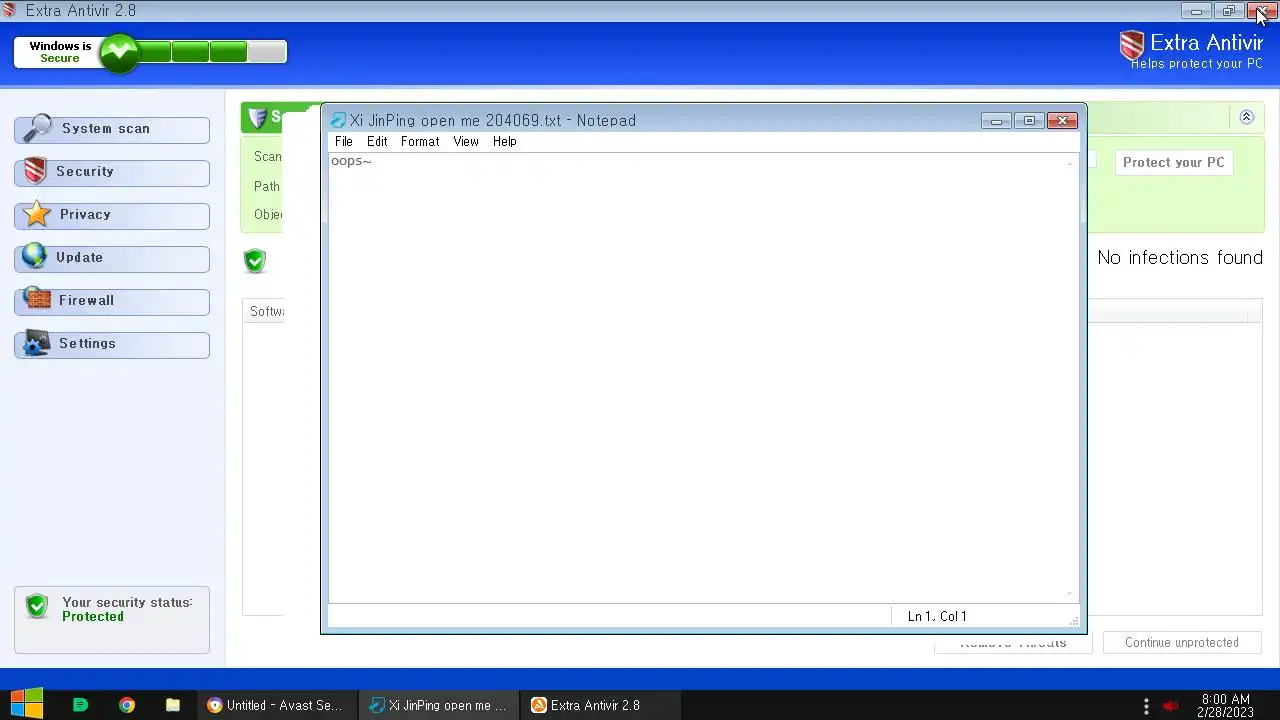The height and width of the screenshot is (720, 1280).
Task: Open File Explorer from the taskbar
Action: pyautogui.click(x=173, y=705)
